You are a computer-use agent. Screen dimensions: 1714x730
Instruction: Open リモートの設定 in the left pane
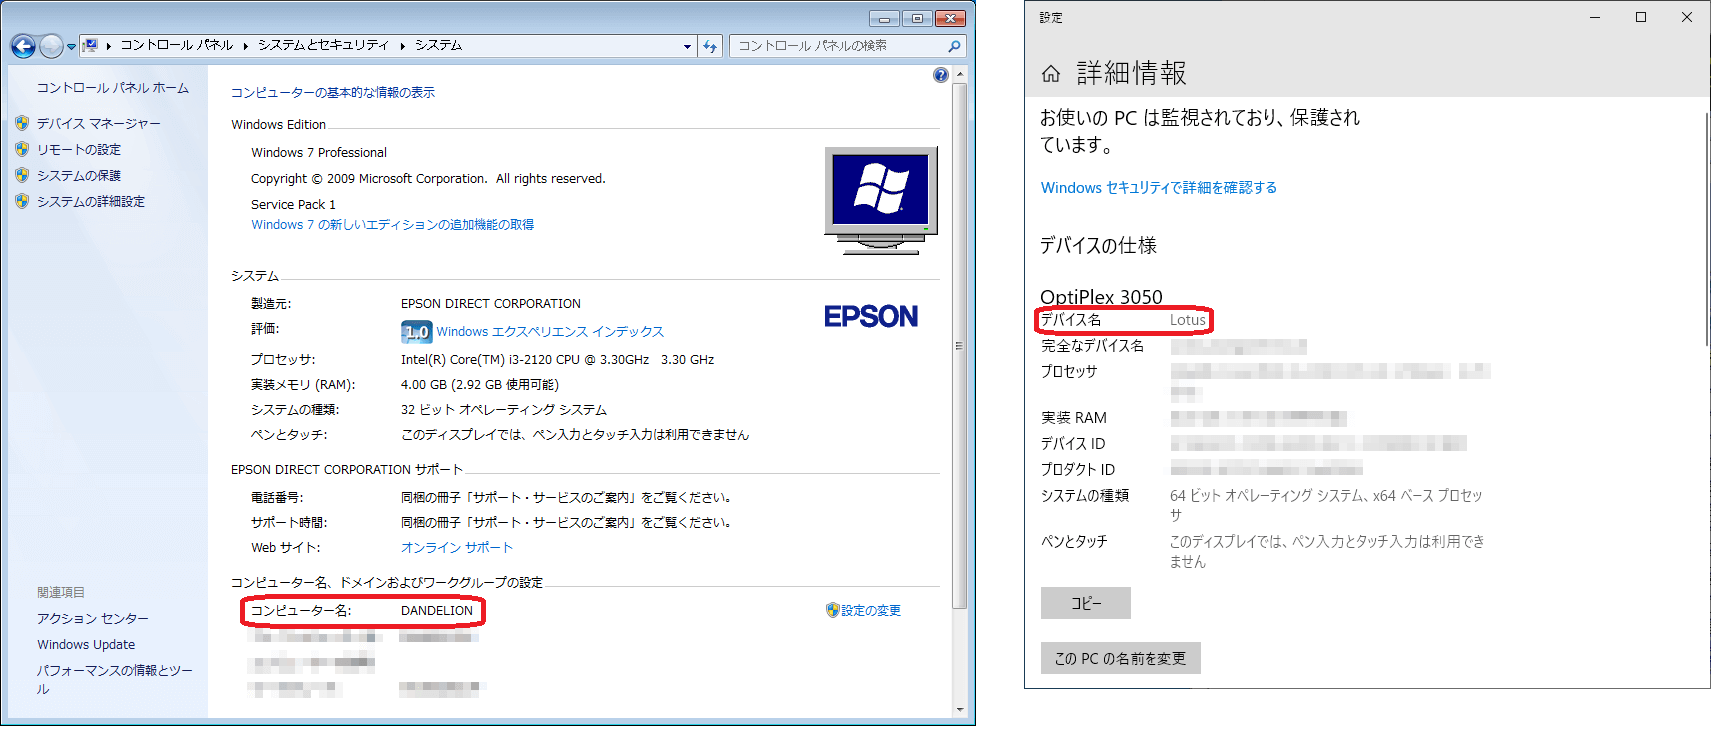(x=78, y=150)
